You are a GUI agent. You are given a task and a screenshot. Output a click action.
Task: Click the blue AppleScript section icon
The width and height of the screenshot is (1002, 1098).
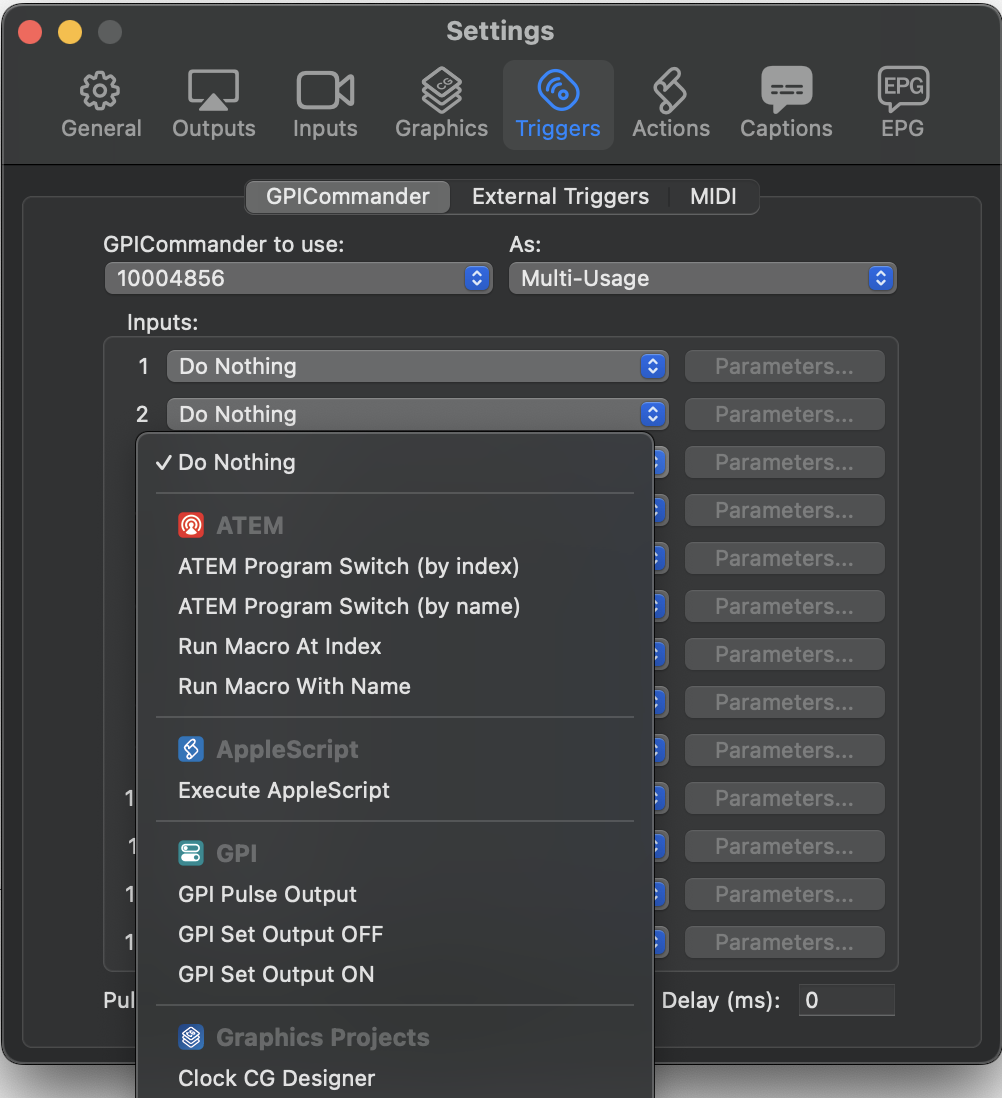tap(191, 749)
